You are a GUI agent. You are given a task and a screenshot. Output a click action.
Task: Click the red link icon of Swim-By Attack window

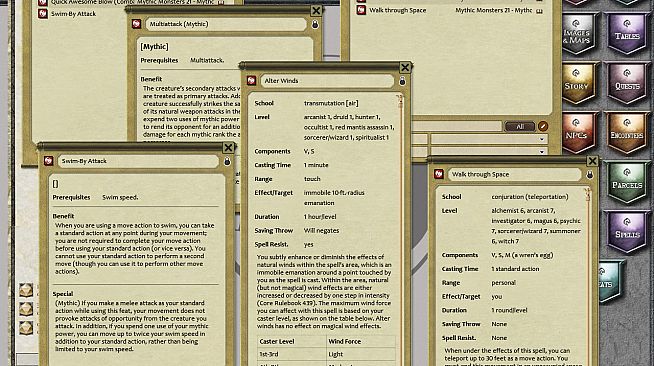tap(48, 161)
